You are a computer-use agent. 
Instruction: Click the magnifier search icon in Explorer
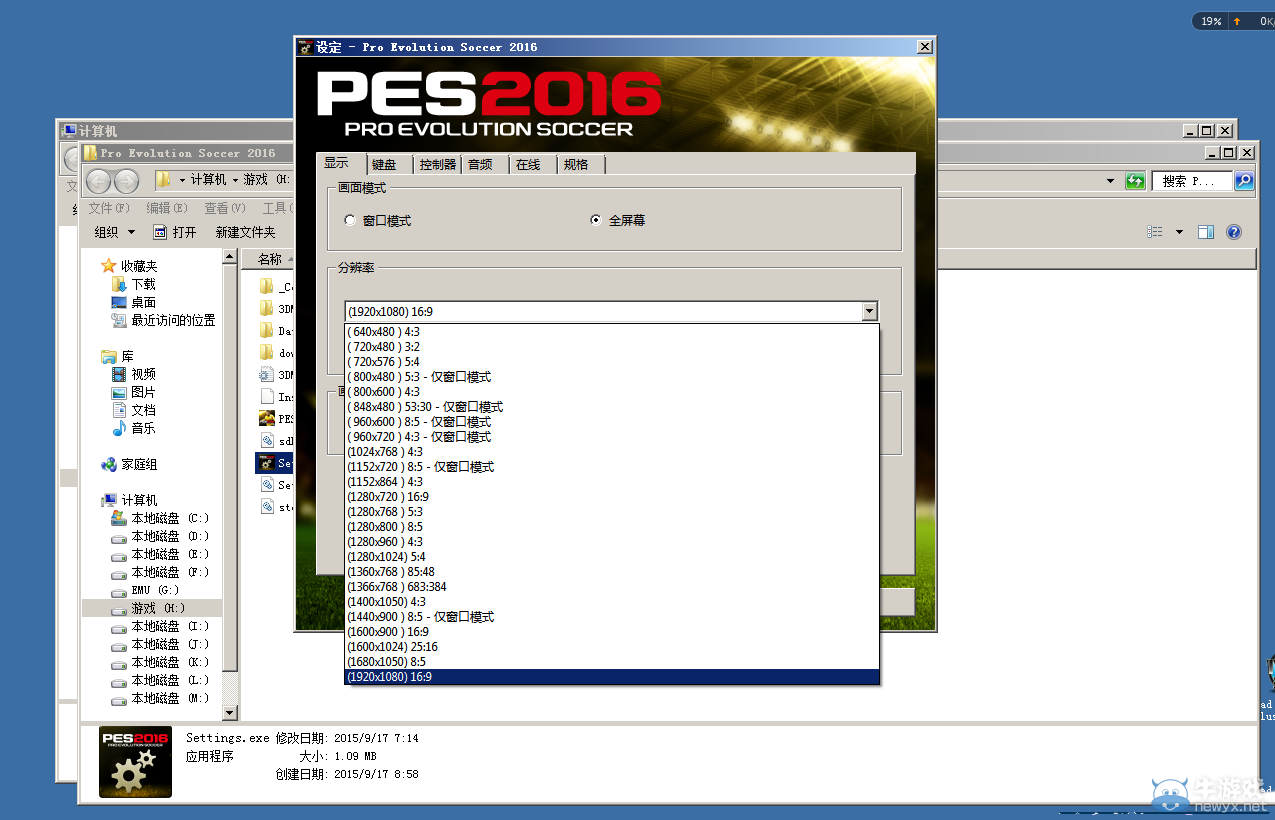1244,181
